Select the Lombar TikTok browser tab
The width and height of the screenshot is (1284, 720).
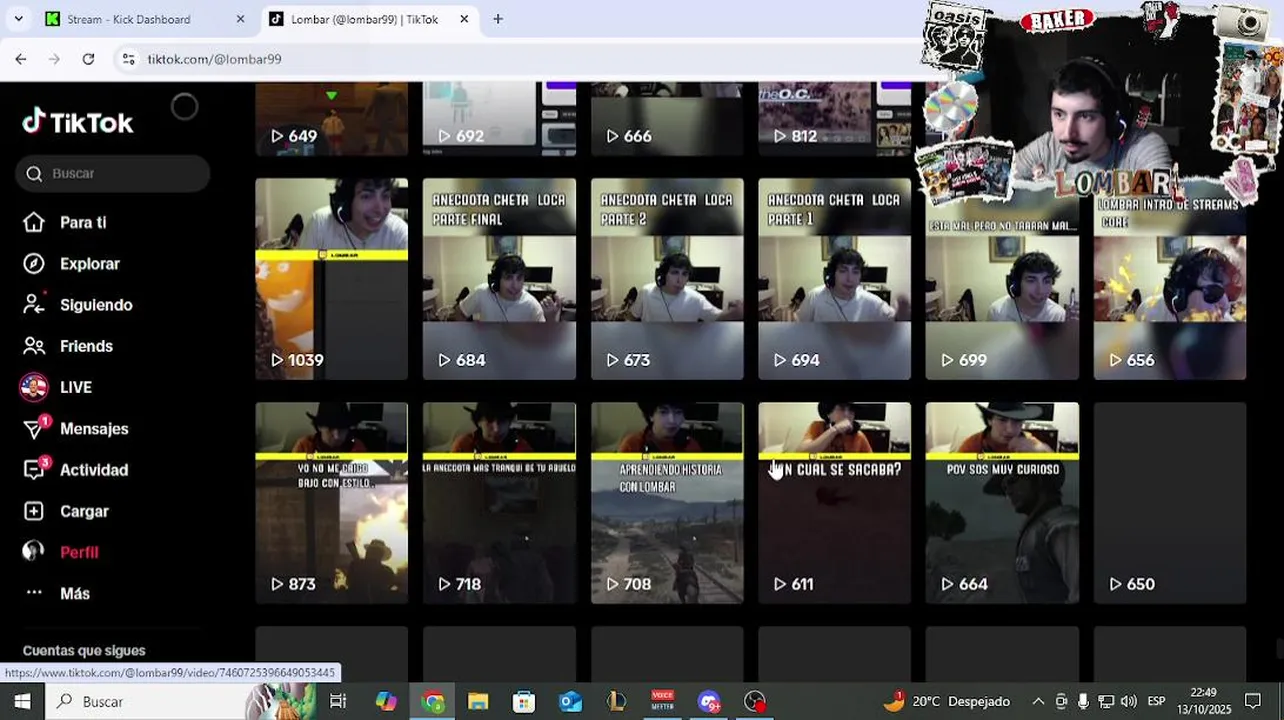click(x=363, y=19)
